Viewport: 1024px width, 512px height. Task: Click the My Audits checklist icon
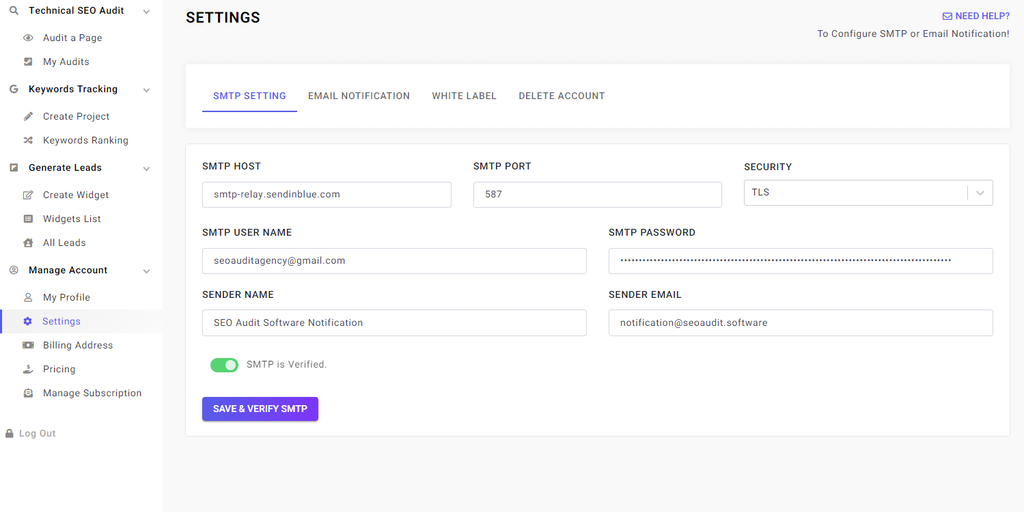pos(28,62)
